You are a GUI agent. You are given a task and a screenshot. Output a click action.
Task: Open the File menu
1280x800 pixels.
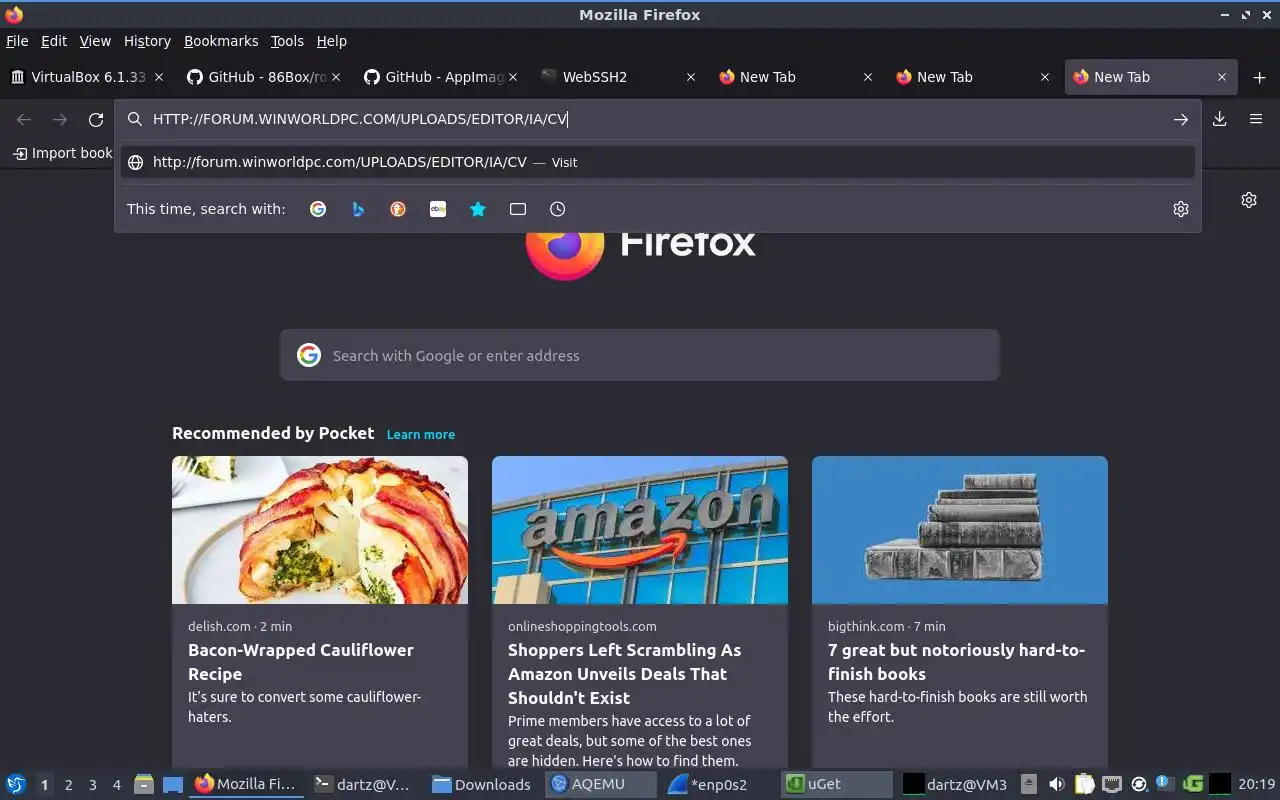click(17, 41)
